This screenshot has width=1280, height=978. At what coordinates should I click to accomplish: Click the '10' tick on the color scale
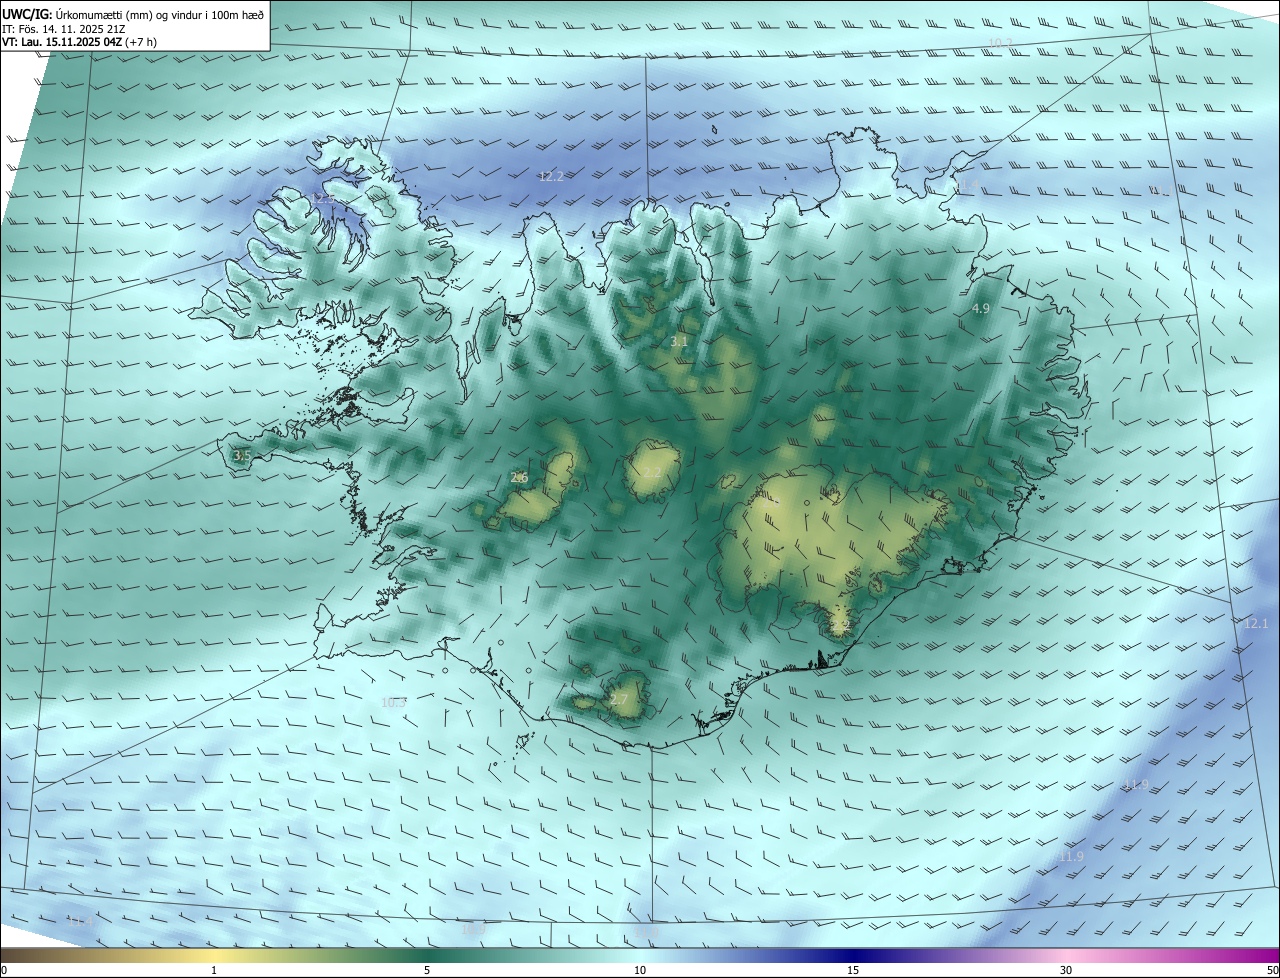[x=640, y=970]
